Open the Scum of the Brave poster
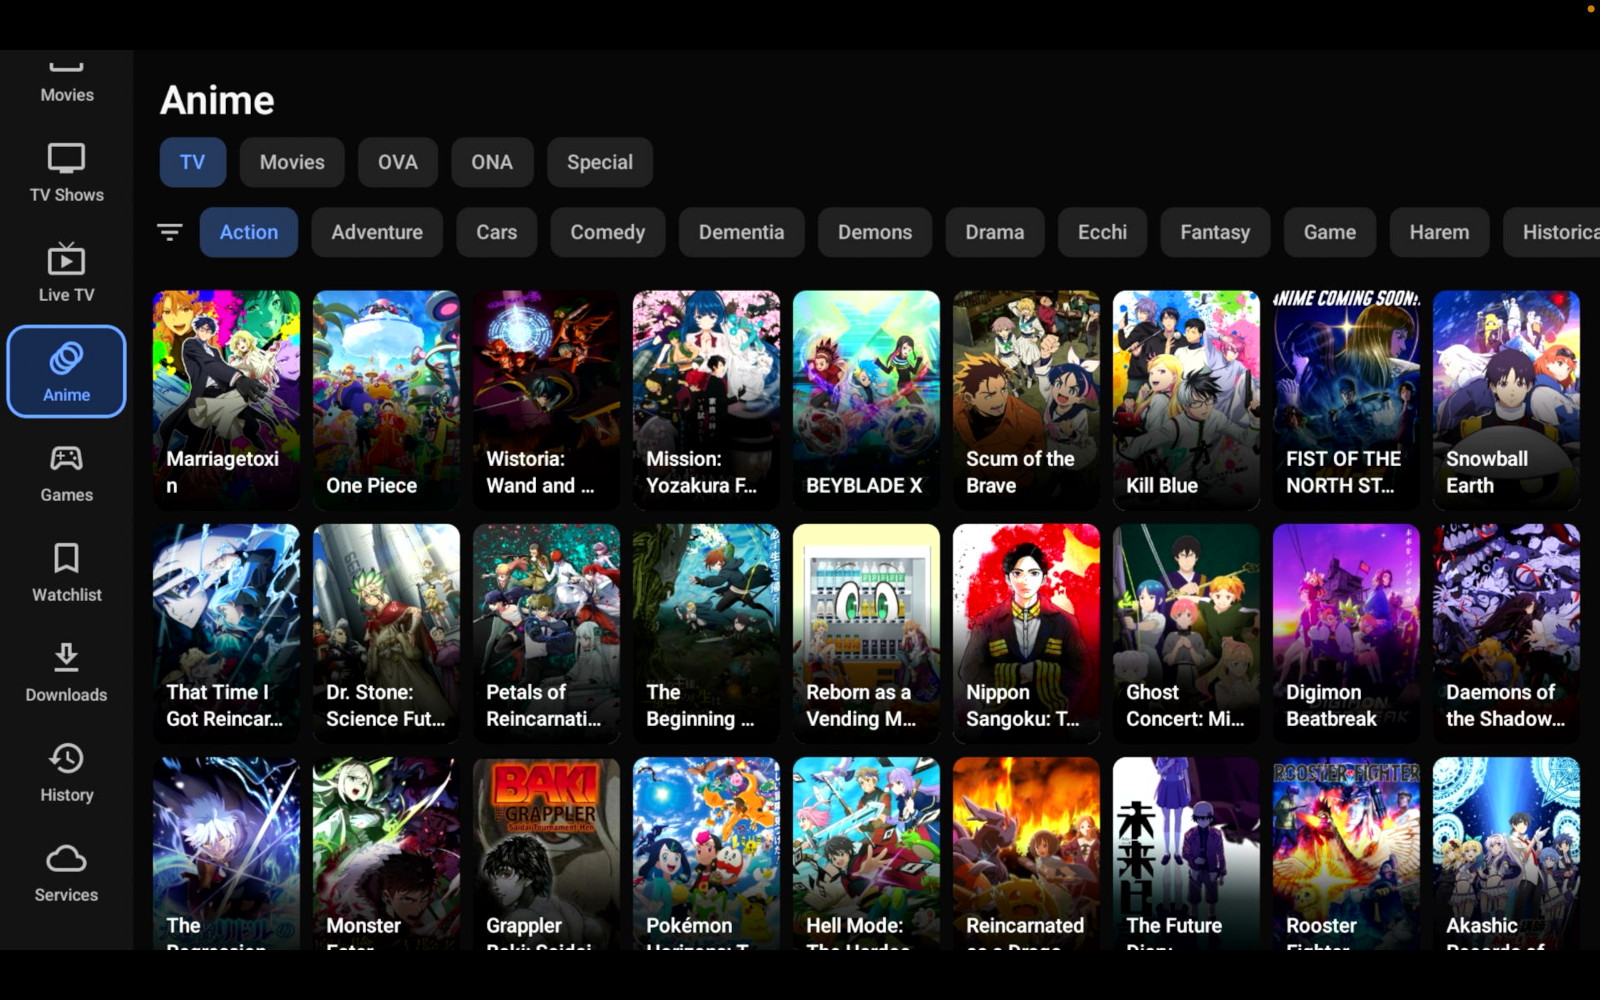1600x1000 pixels. click(1027, 400)
